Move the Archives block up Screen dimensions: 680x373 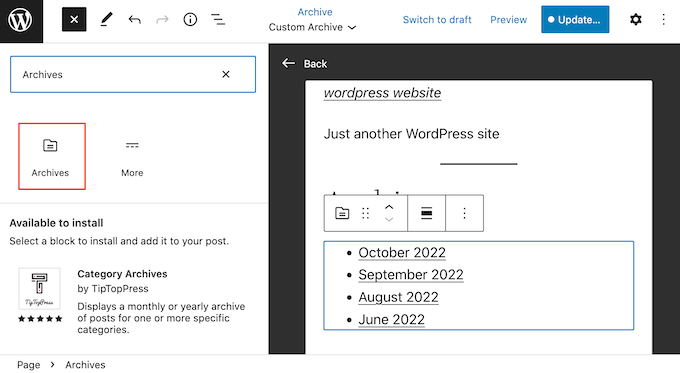(389, 207)
